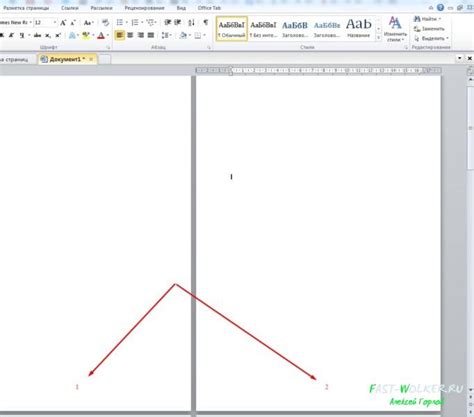This screenshot has width=474, height=417.
Task: Apply strikethrough formatting
Action: coord(37,35)
